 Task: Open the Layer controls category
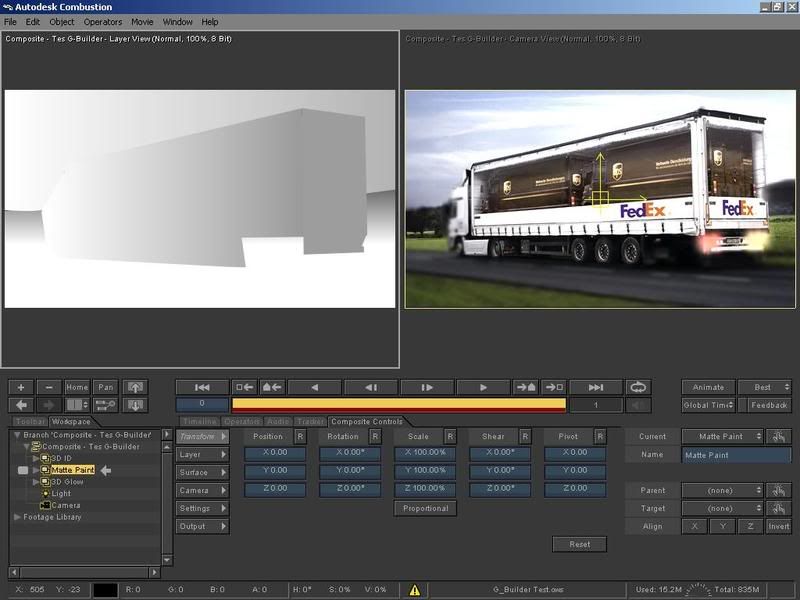pyautogui.click(x=202, y=455)
